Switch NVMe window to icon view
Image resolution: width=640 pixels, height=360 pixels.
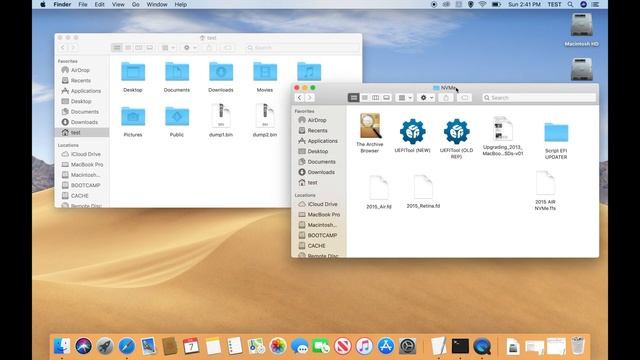353,98
